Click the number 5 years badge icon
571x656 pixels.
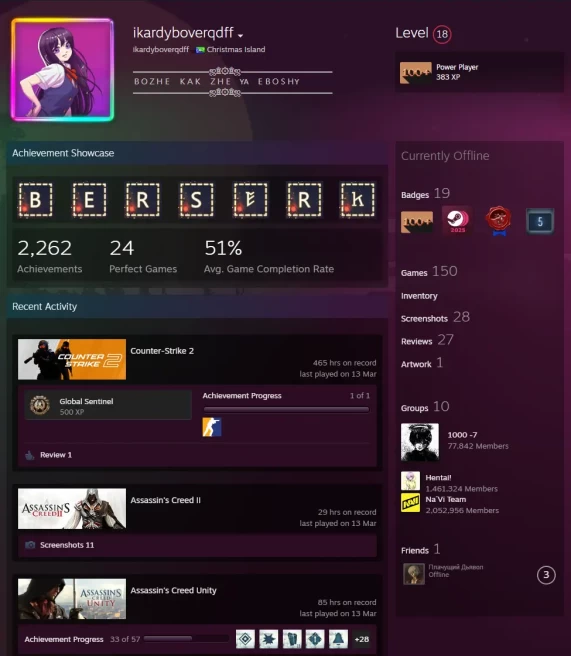coord(540,221)
